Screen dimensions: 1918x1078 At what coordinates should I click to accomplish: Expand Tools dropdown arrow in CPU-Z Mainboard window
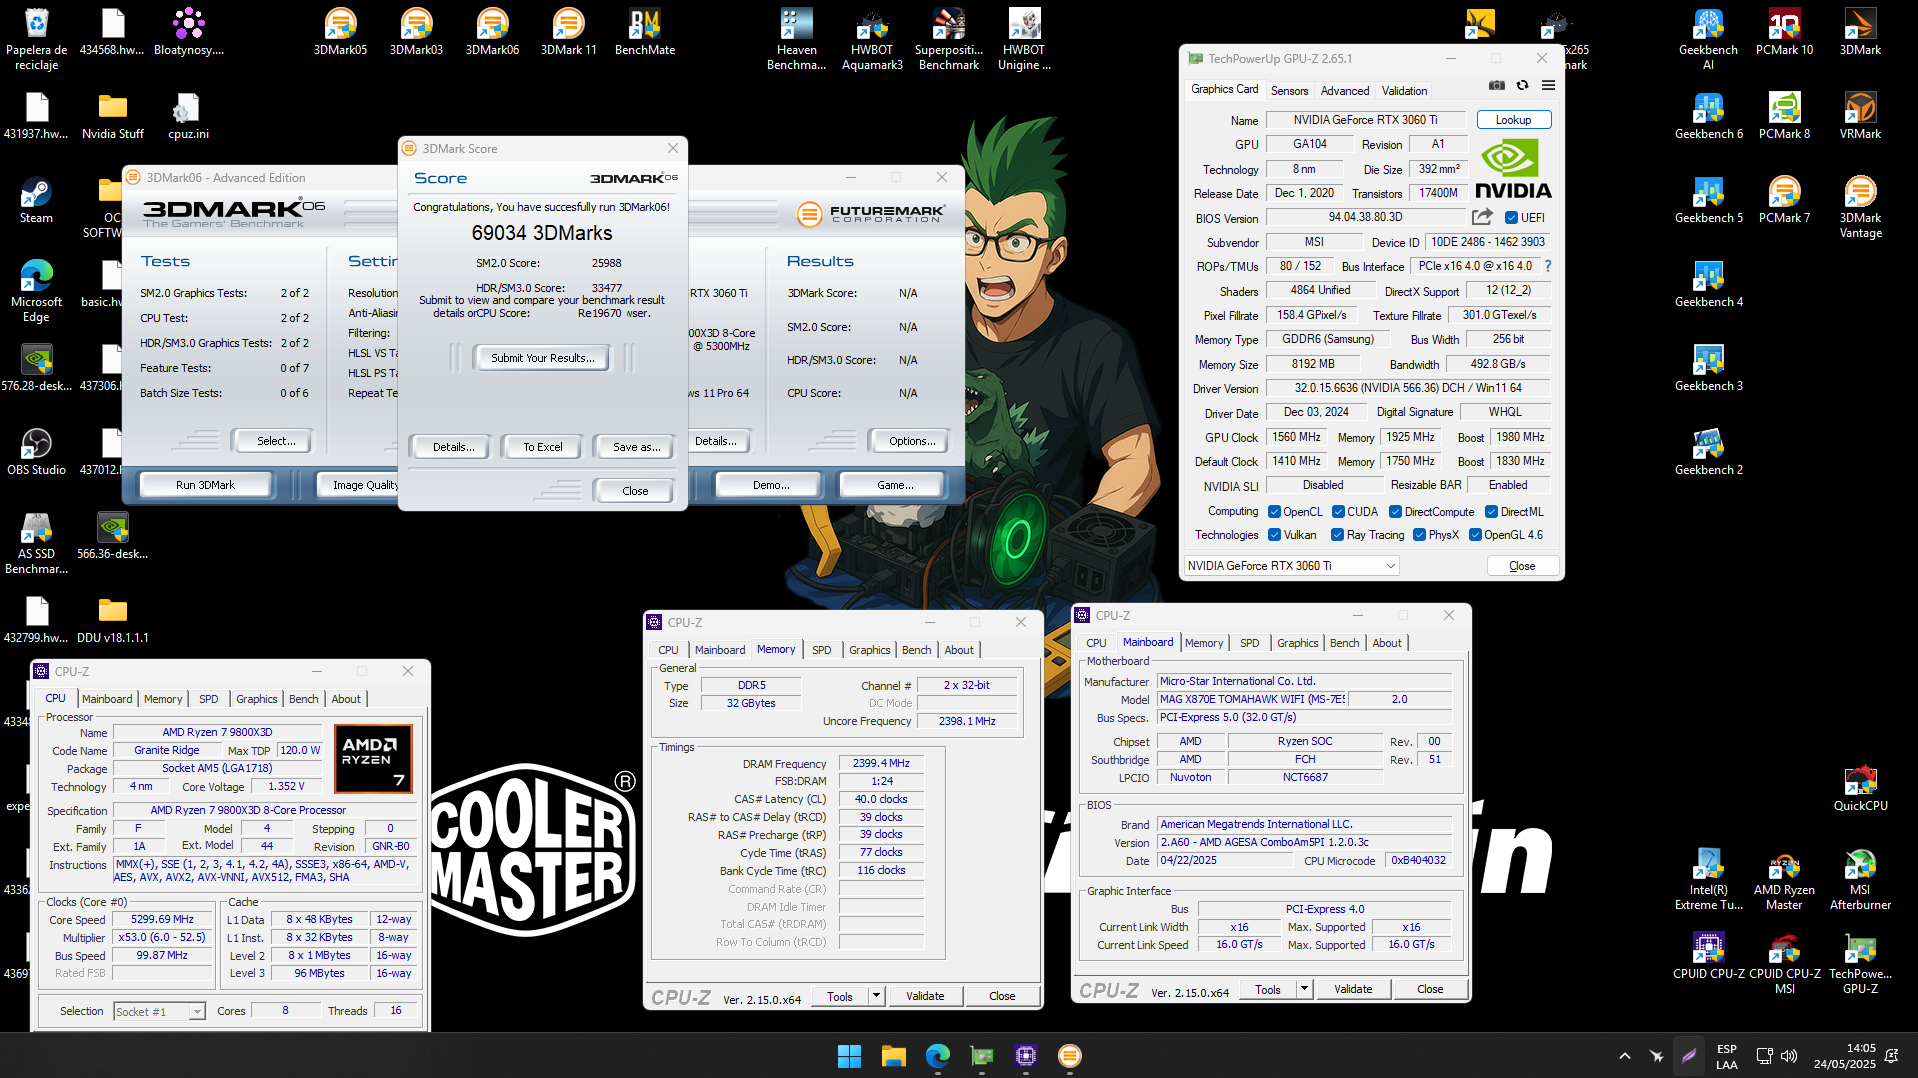[x=1304, y=989]
